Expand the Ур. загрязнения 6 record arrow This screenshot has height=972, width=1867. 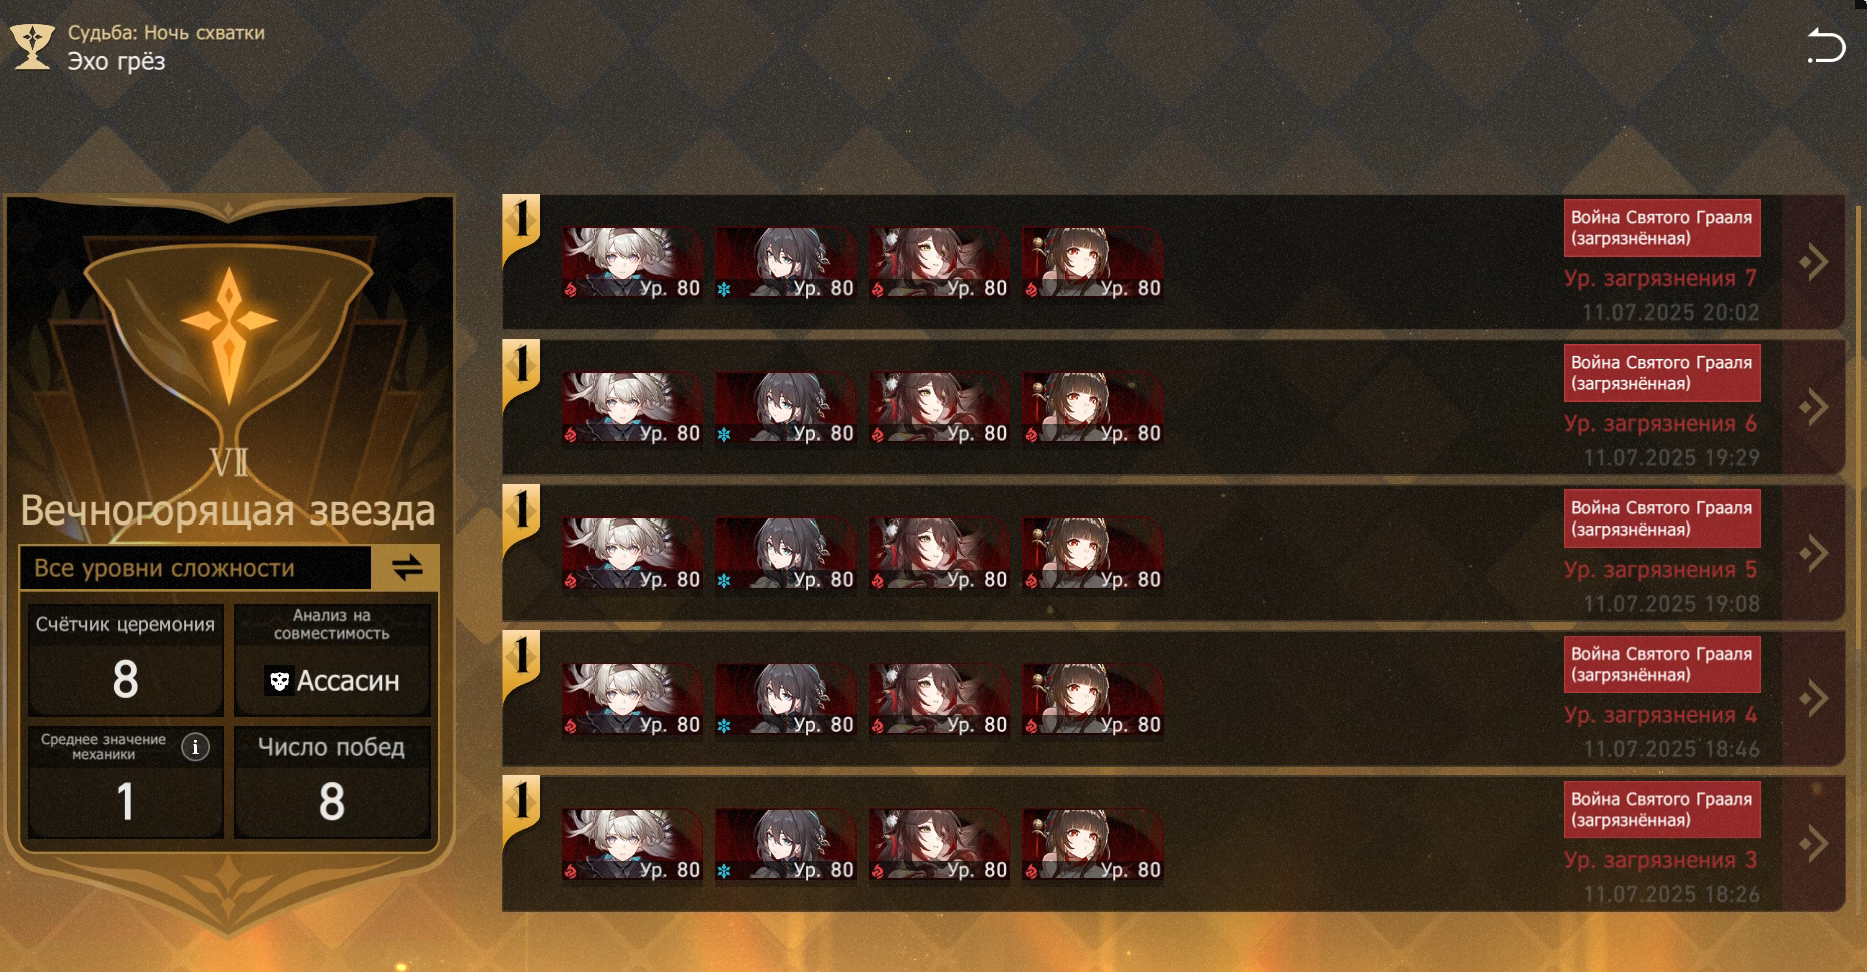pyautogui.click(x=1814, y=407)
